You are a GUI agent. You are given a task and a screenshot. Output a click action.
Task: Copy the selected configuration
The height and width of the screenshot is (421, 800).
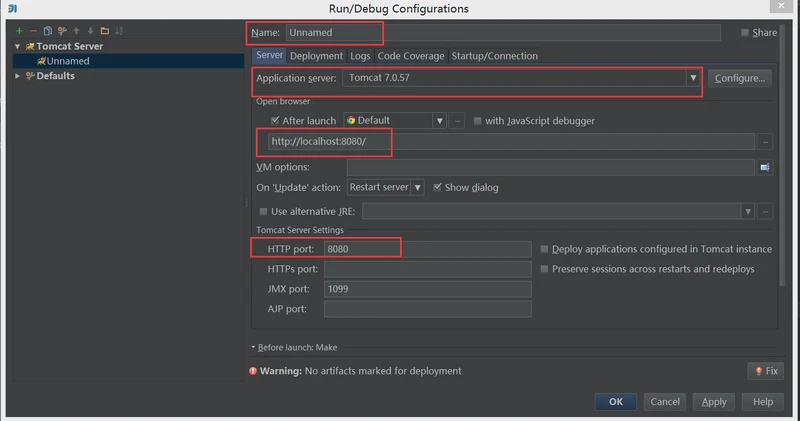point(47,31)
